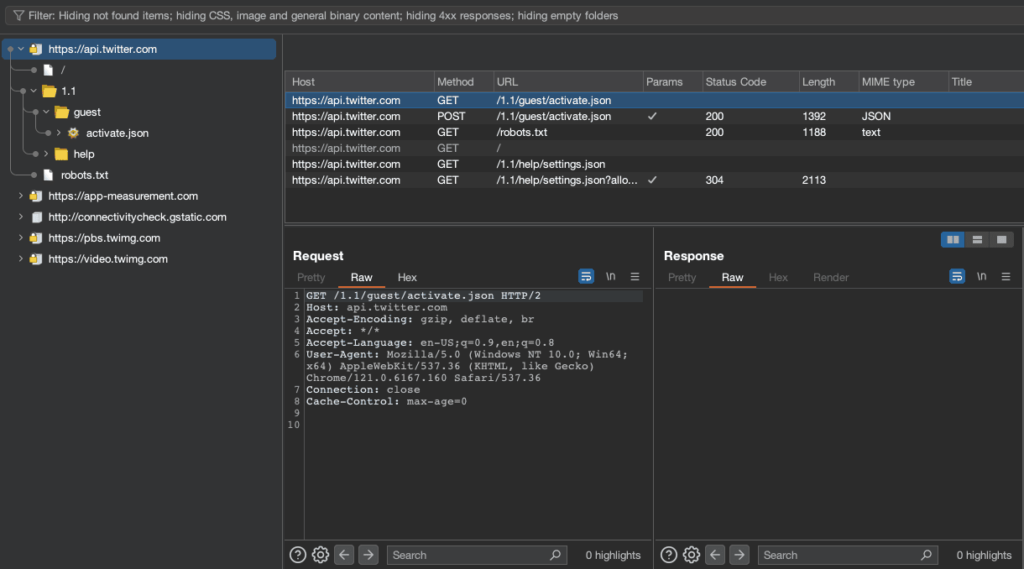Switch Response view to Pretty tab
Screen dimensions: 1024x569
[x=682, y=277]
